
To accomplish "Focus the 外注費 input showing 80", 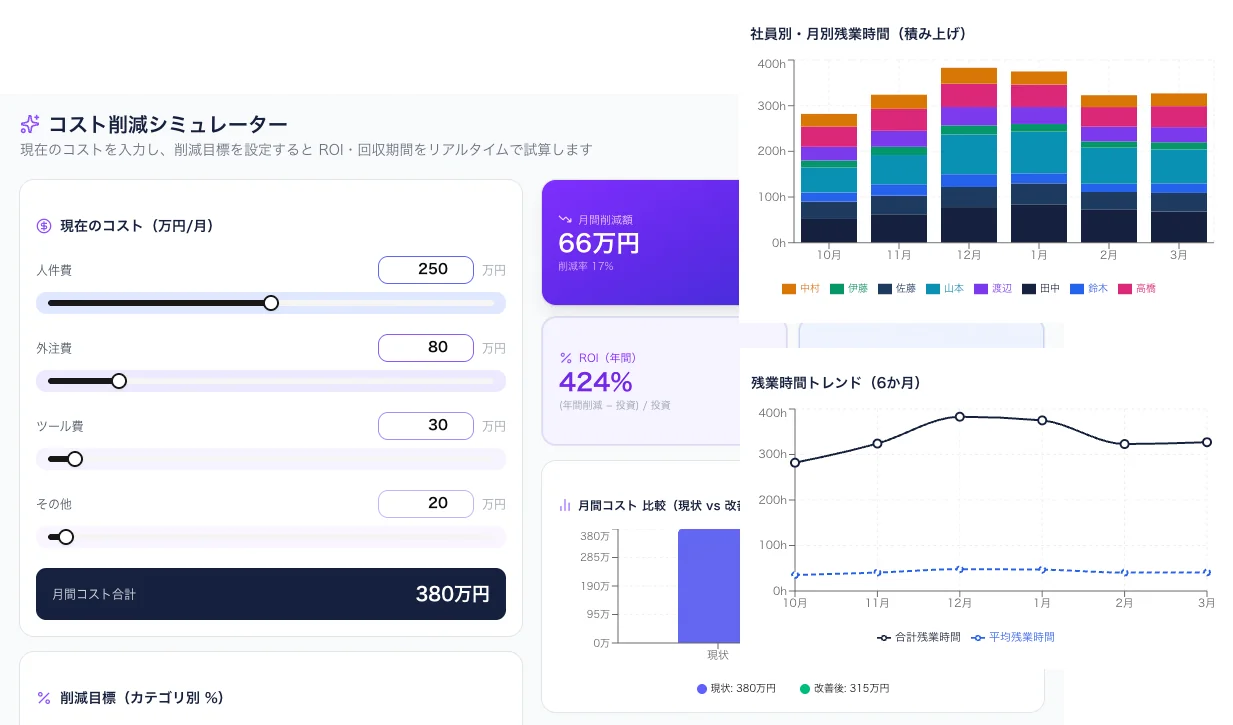I will tap(426, 348).
